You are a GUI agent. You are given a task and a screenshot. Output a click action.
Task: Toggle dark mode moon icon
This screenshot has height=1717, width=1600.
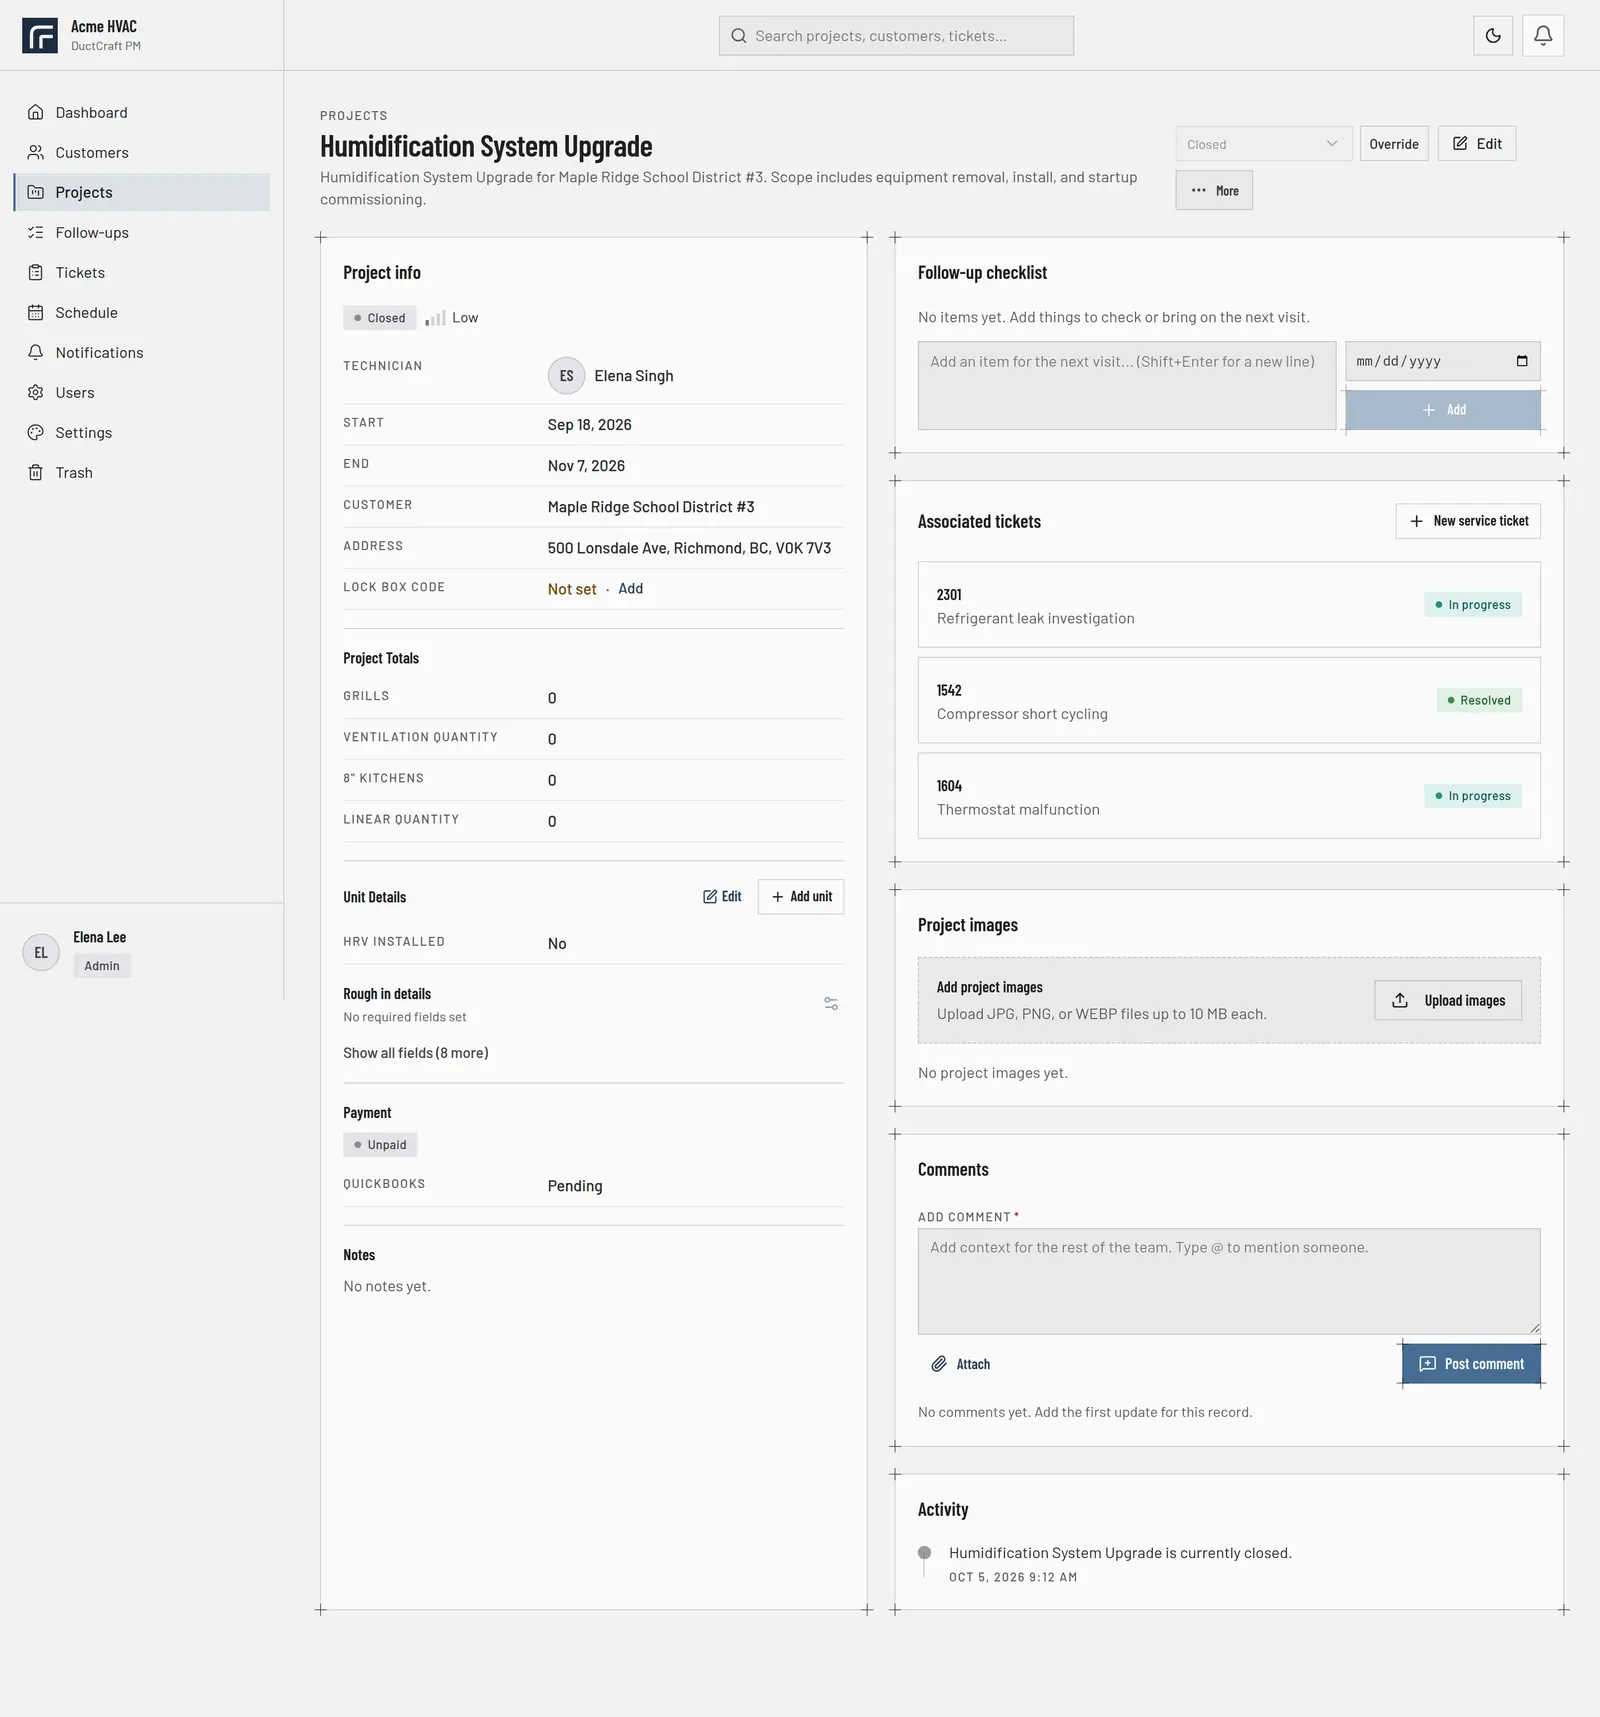(1493, 36)
